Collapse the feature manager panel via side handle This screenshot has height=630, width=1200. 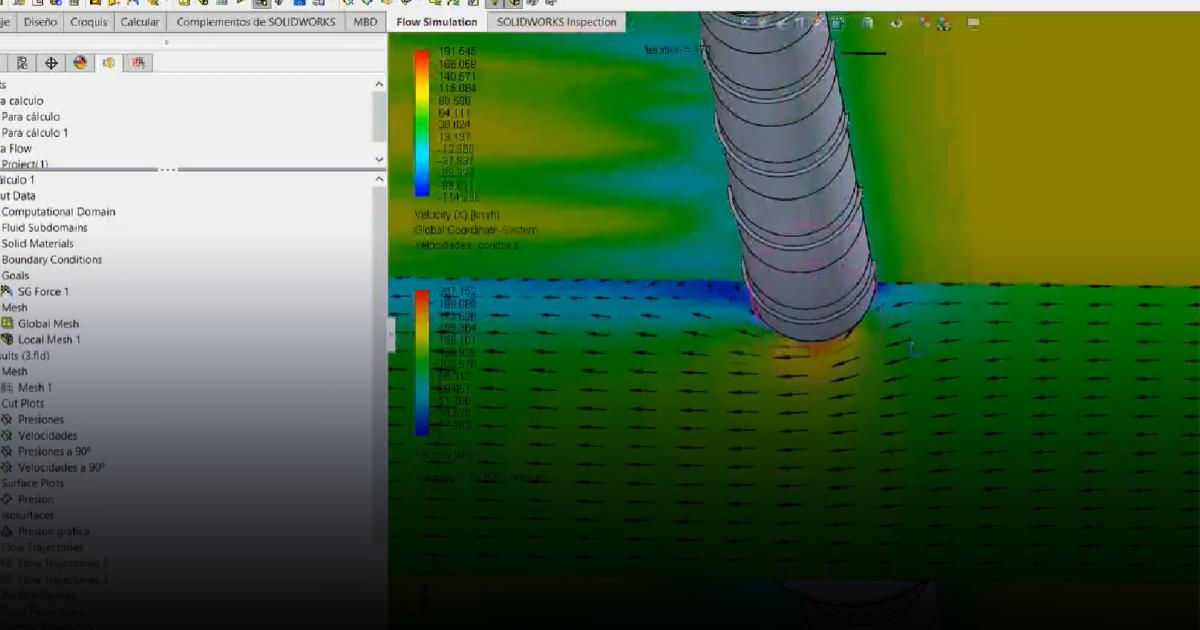point(391,335)
